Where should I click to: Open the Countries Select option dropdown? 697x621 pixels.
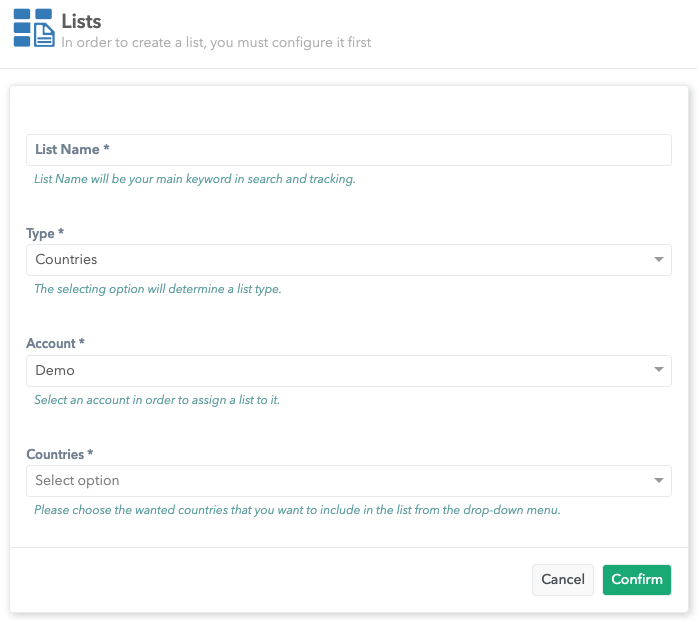coord(340,481)
